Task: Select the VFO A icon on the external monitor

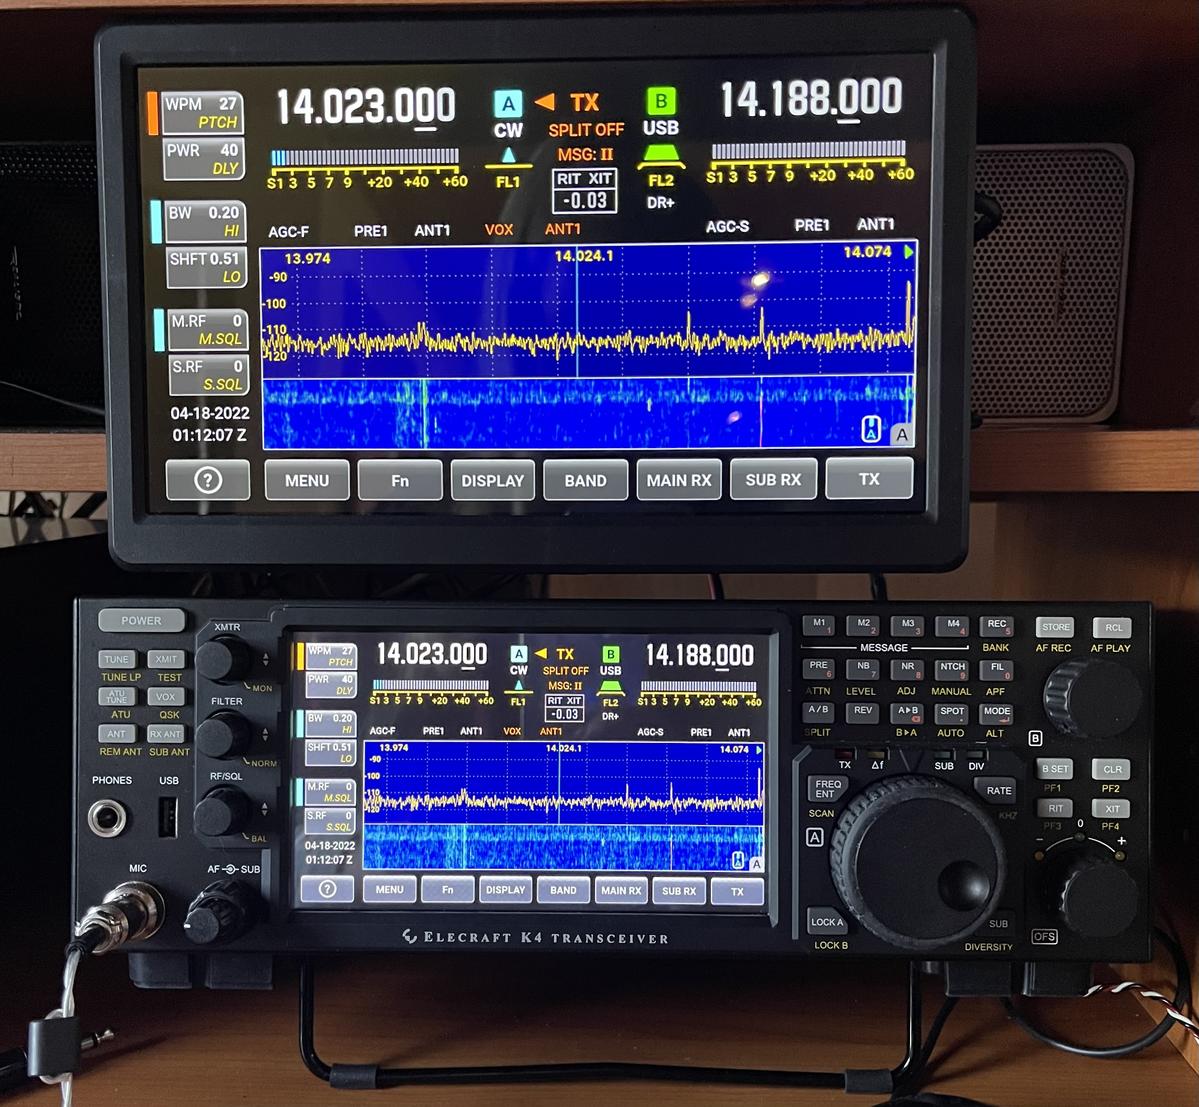Action: (x=508, y=104)
